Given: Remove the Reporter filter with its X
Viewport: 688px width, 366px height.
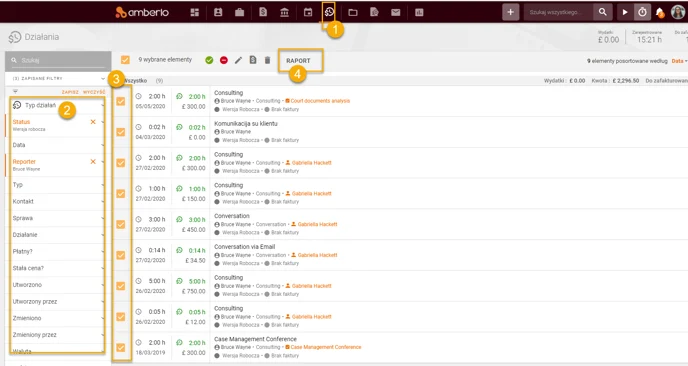Looking at the screenshot, I should click(93, 161).
